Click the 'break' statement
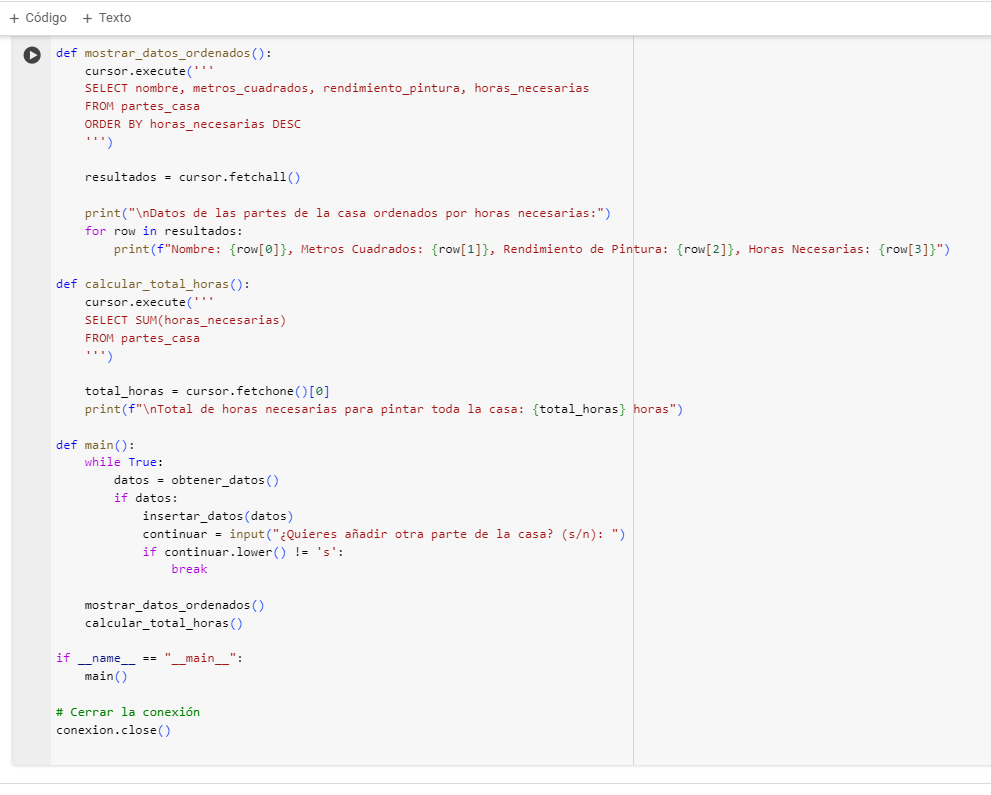991x795 pixels. pyautogui.click(x=190, y=569)
